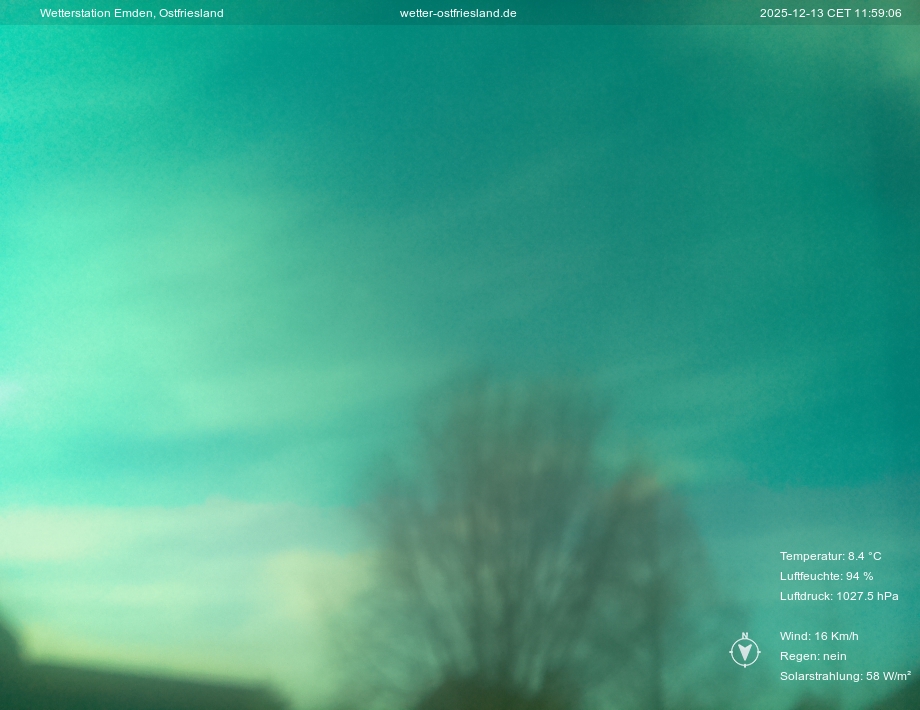Click the Luftdruck 1027.5 hPa reading
This screenshot has width=920, height=710.
(x=839, y=596)
